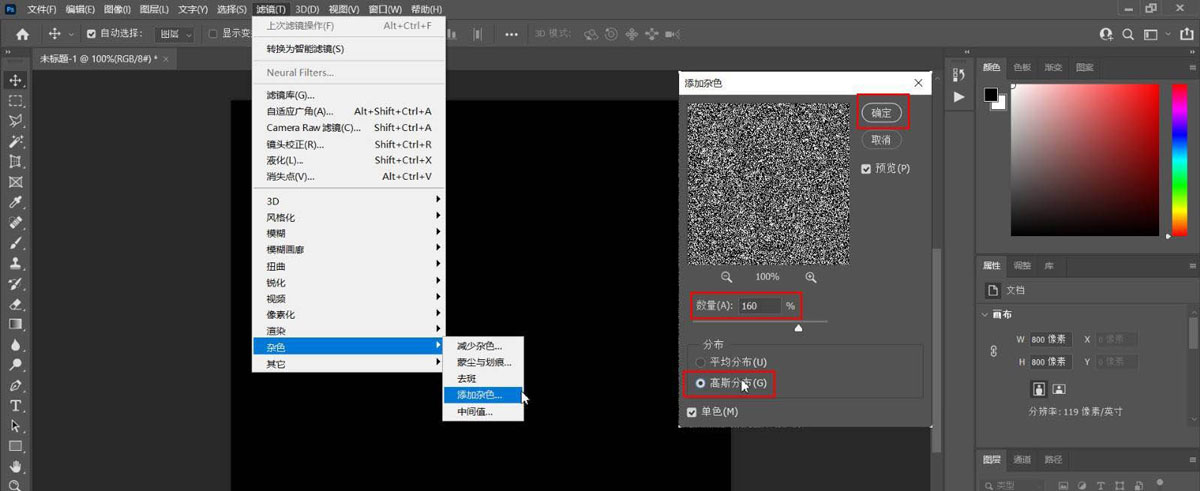
Task: Select the Hand tool
Action: click(16, 467)
